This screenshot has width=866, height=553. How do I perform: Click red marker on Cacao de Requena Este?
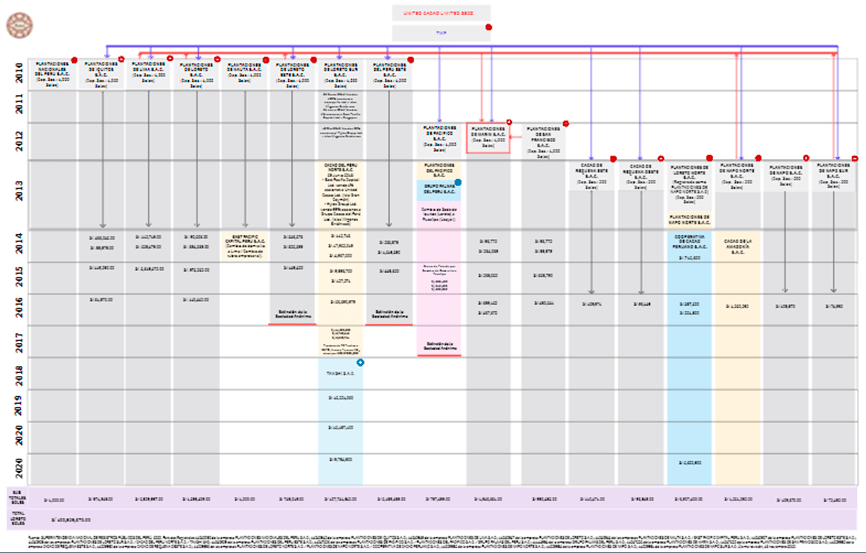(613, 159)
